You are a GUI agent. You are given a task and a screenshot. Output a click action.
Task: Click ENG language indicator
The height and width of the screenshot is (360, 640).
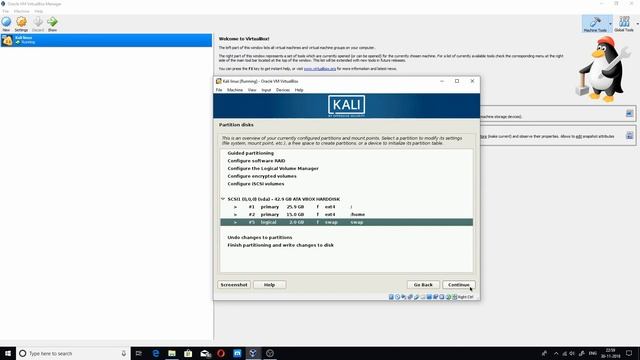click(593, 353)
